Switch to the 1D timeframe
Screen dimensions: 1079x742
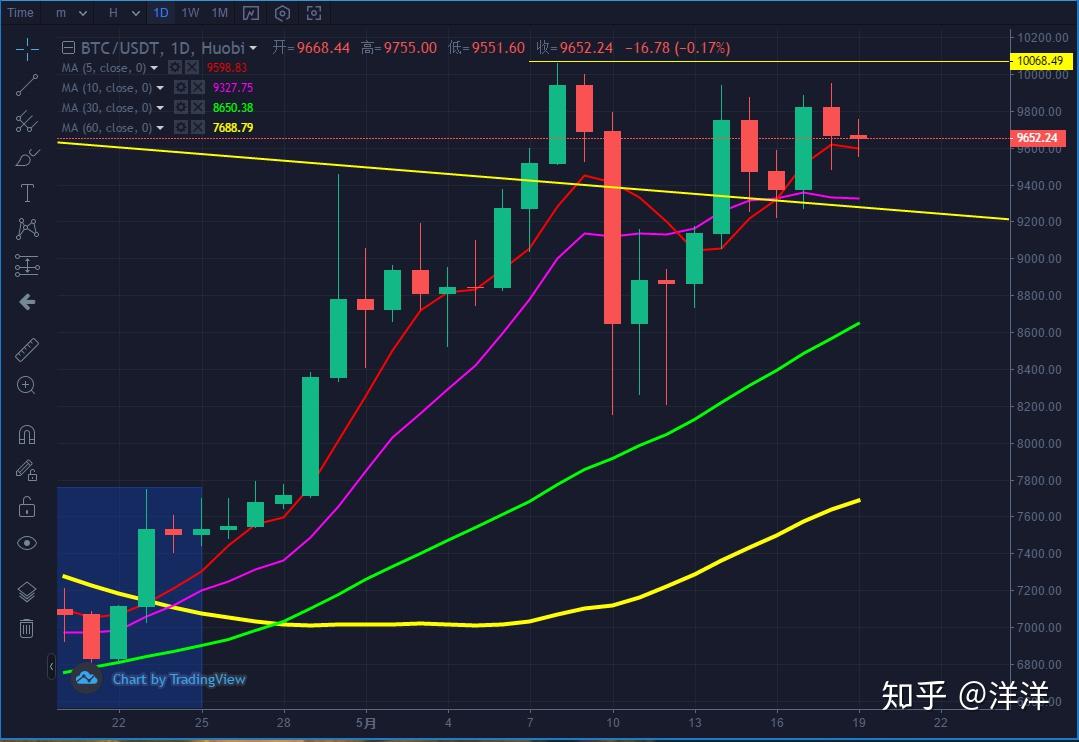click(x=160, y=13)
